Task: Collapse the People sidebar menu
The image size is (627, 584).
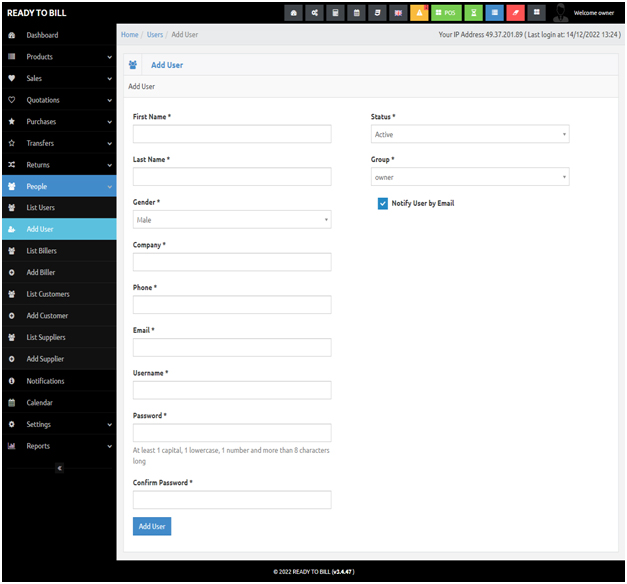Action: 59,186
